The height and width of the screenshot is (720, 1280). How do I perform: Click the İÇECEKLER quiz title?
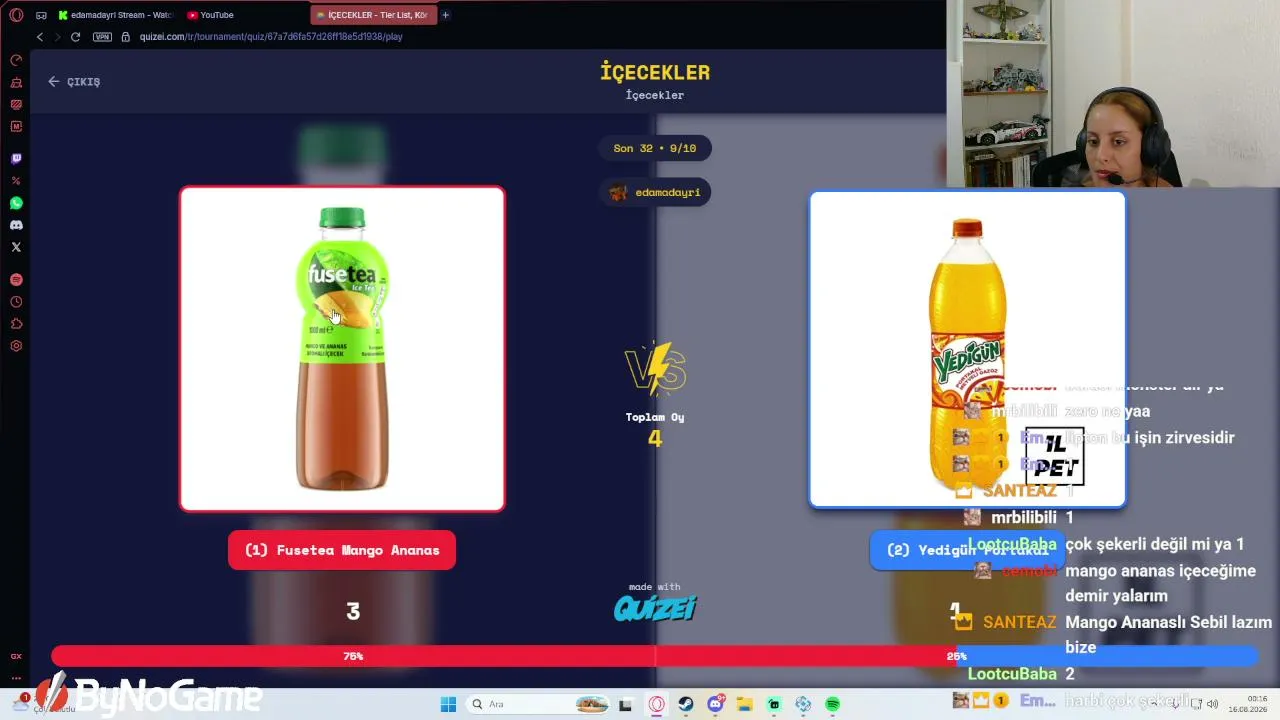(x=655, y=72)
